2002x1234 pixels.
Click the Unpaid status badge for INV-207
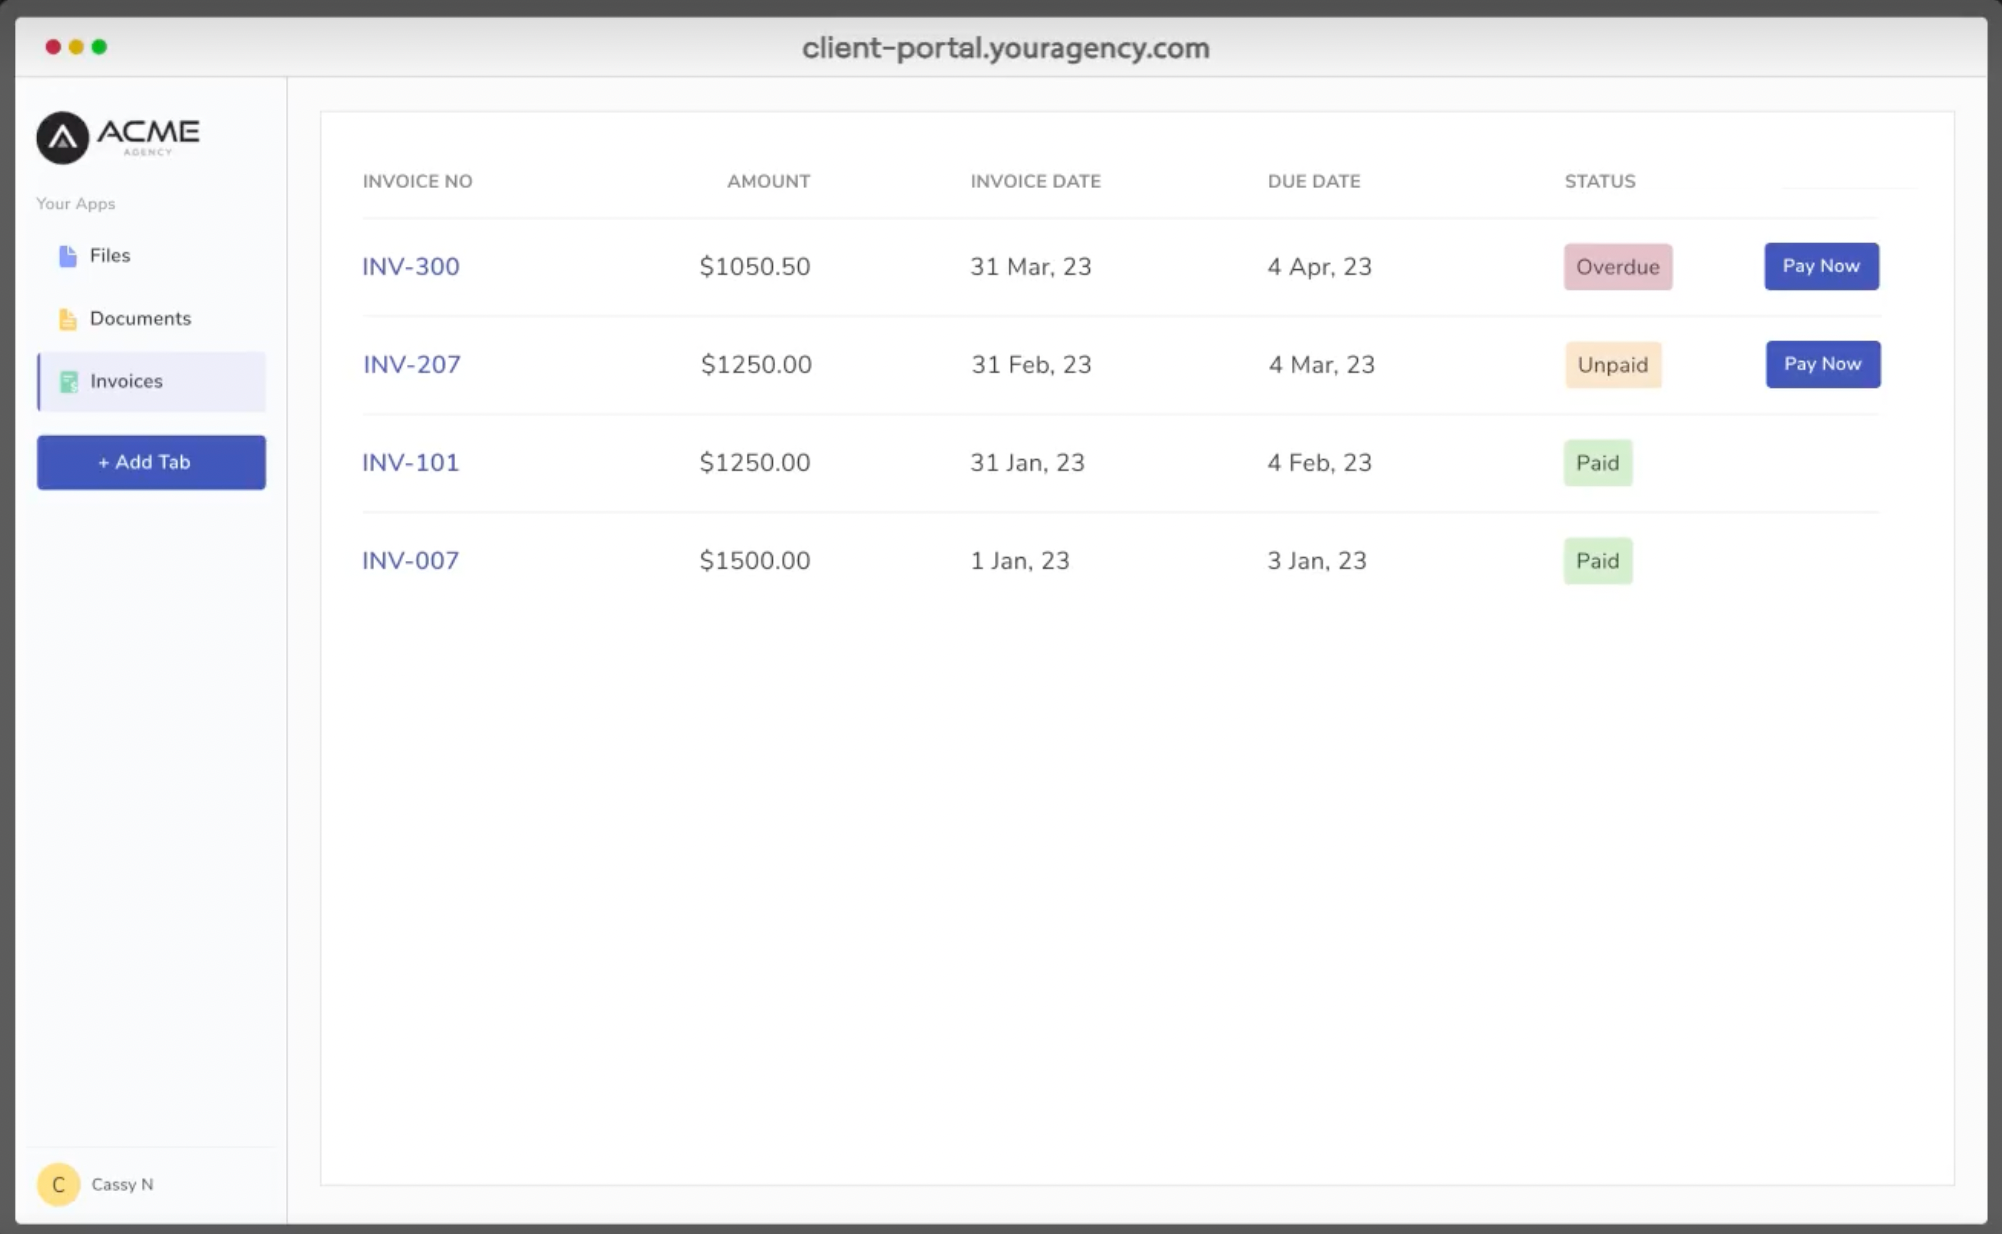[1613, 365]
